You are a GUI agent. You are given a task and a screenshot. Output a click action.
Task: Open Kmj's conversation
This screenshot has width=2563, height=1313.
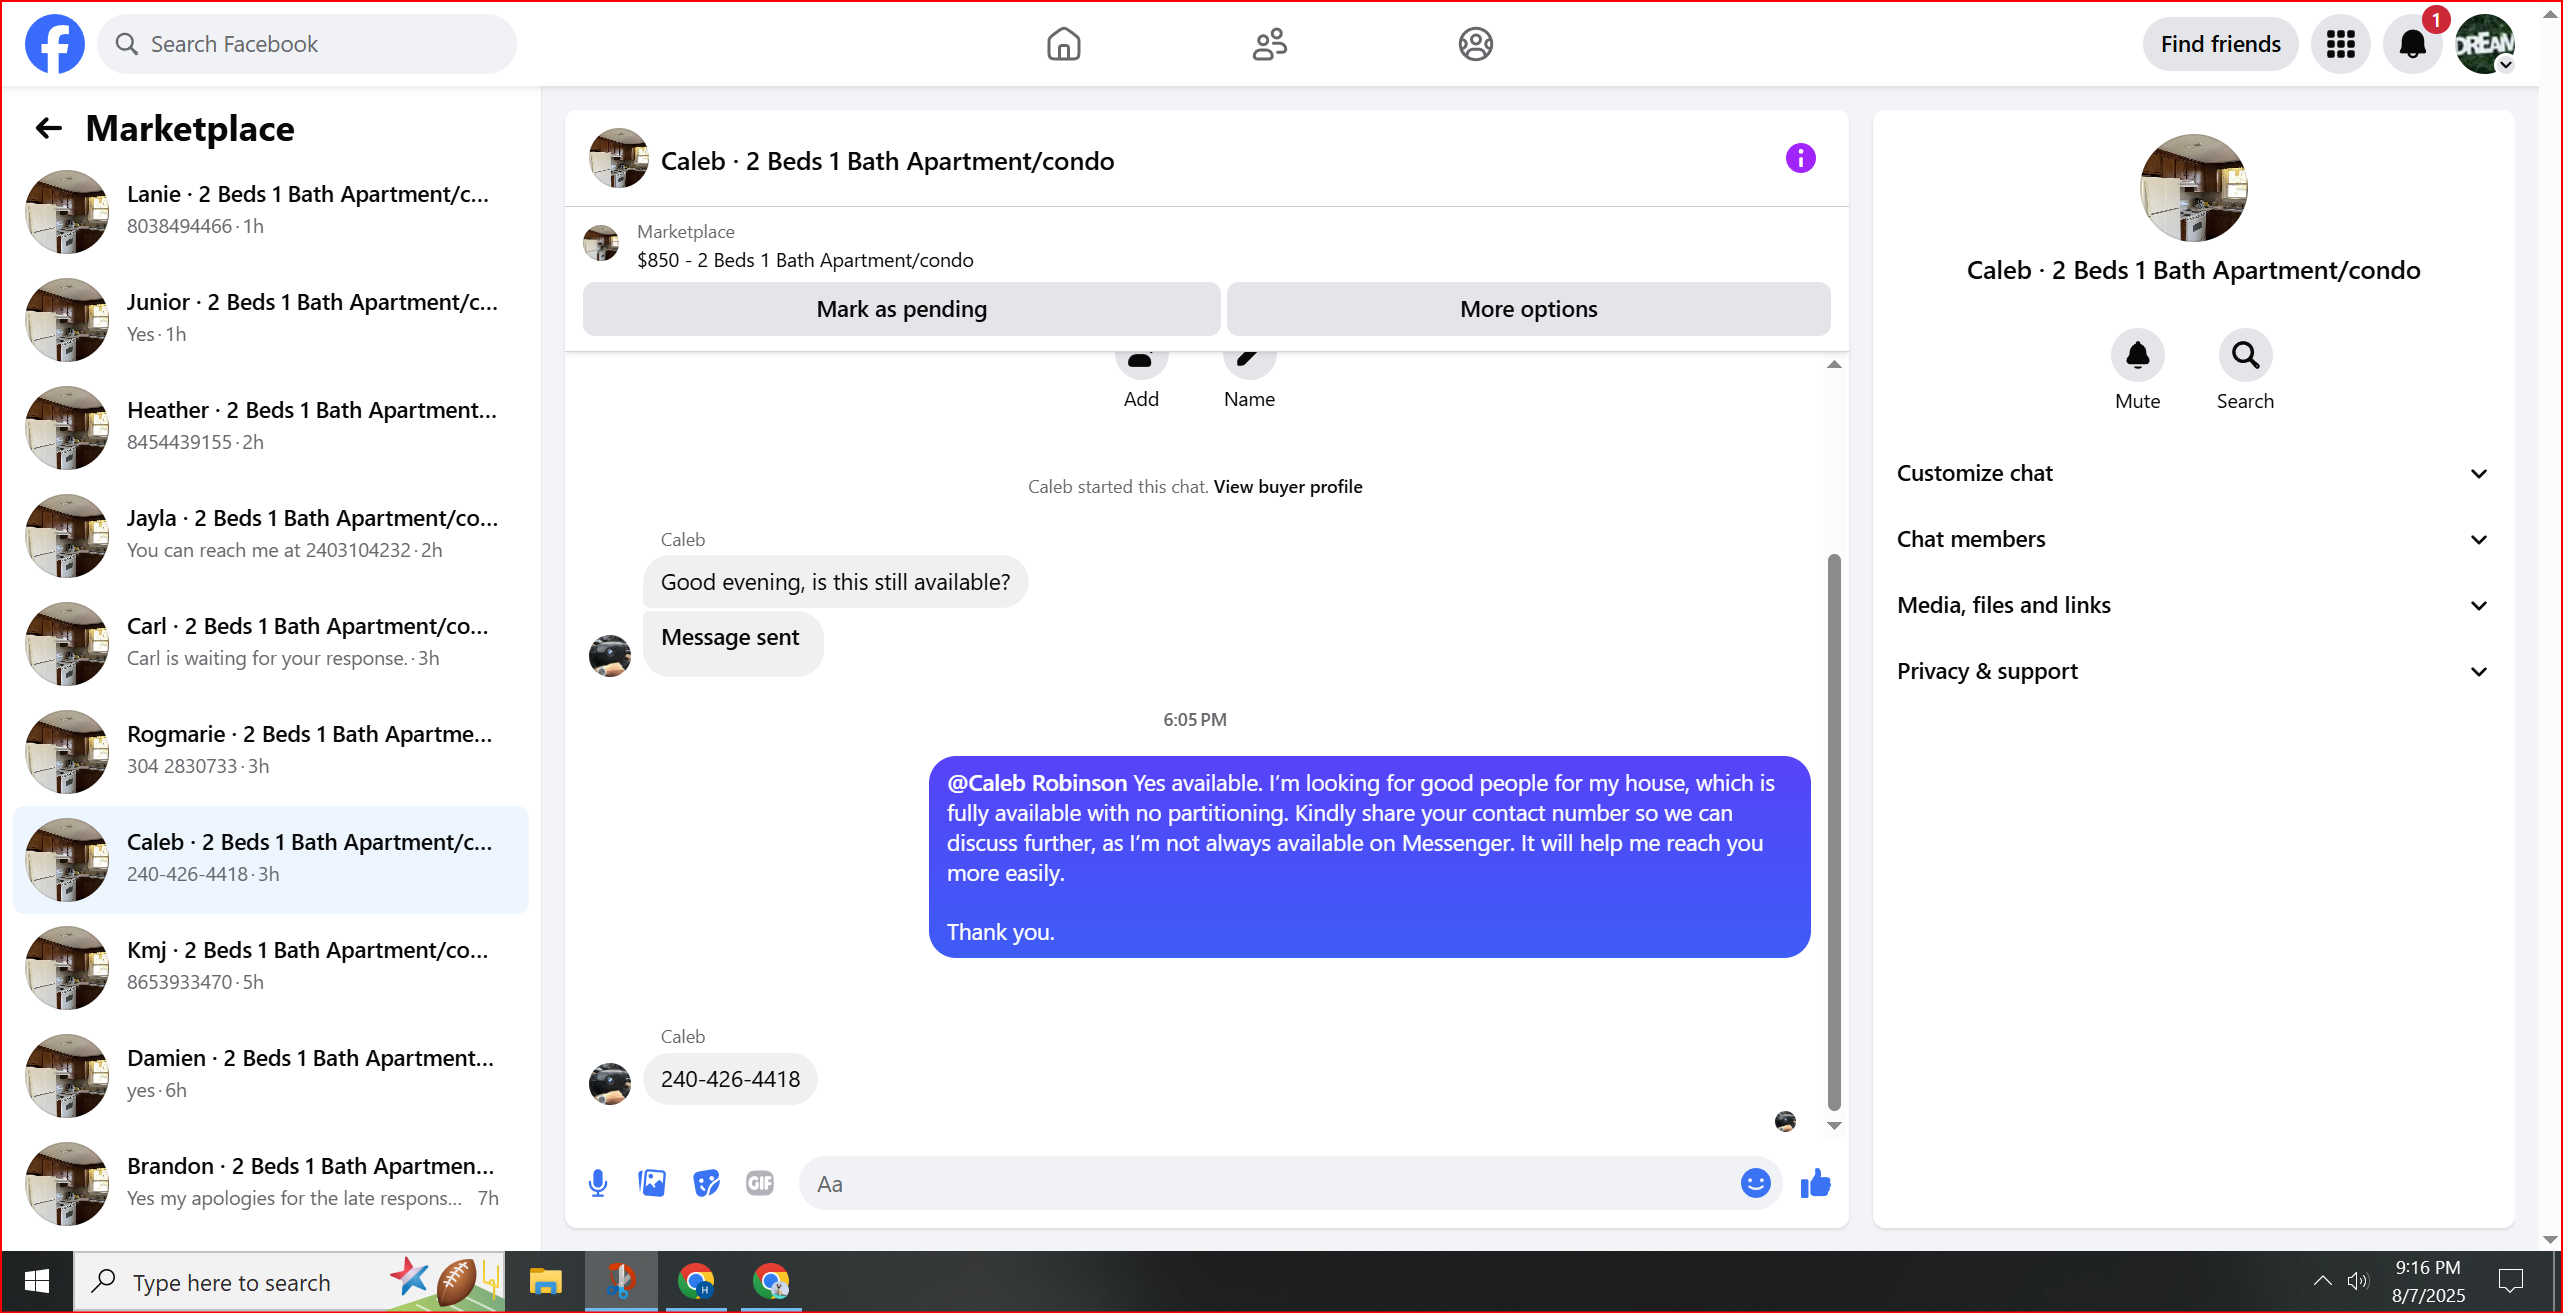coord(271,966)
